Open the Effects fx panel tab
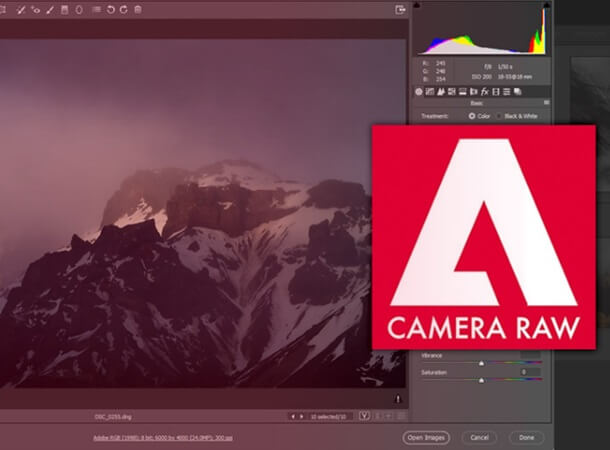 coord(484,92)
